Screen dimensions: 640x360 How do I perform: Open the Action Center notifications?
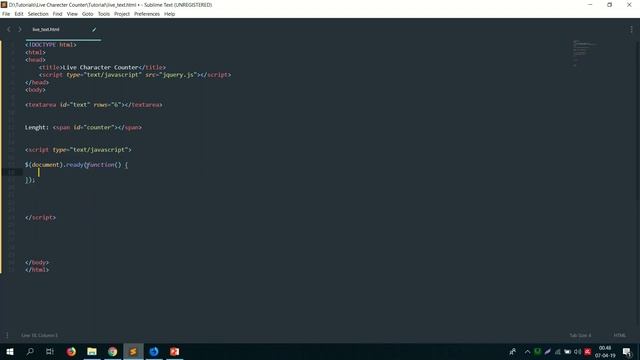tap(627, 351)
